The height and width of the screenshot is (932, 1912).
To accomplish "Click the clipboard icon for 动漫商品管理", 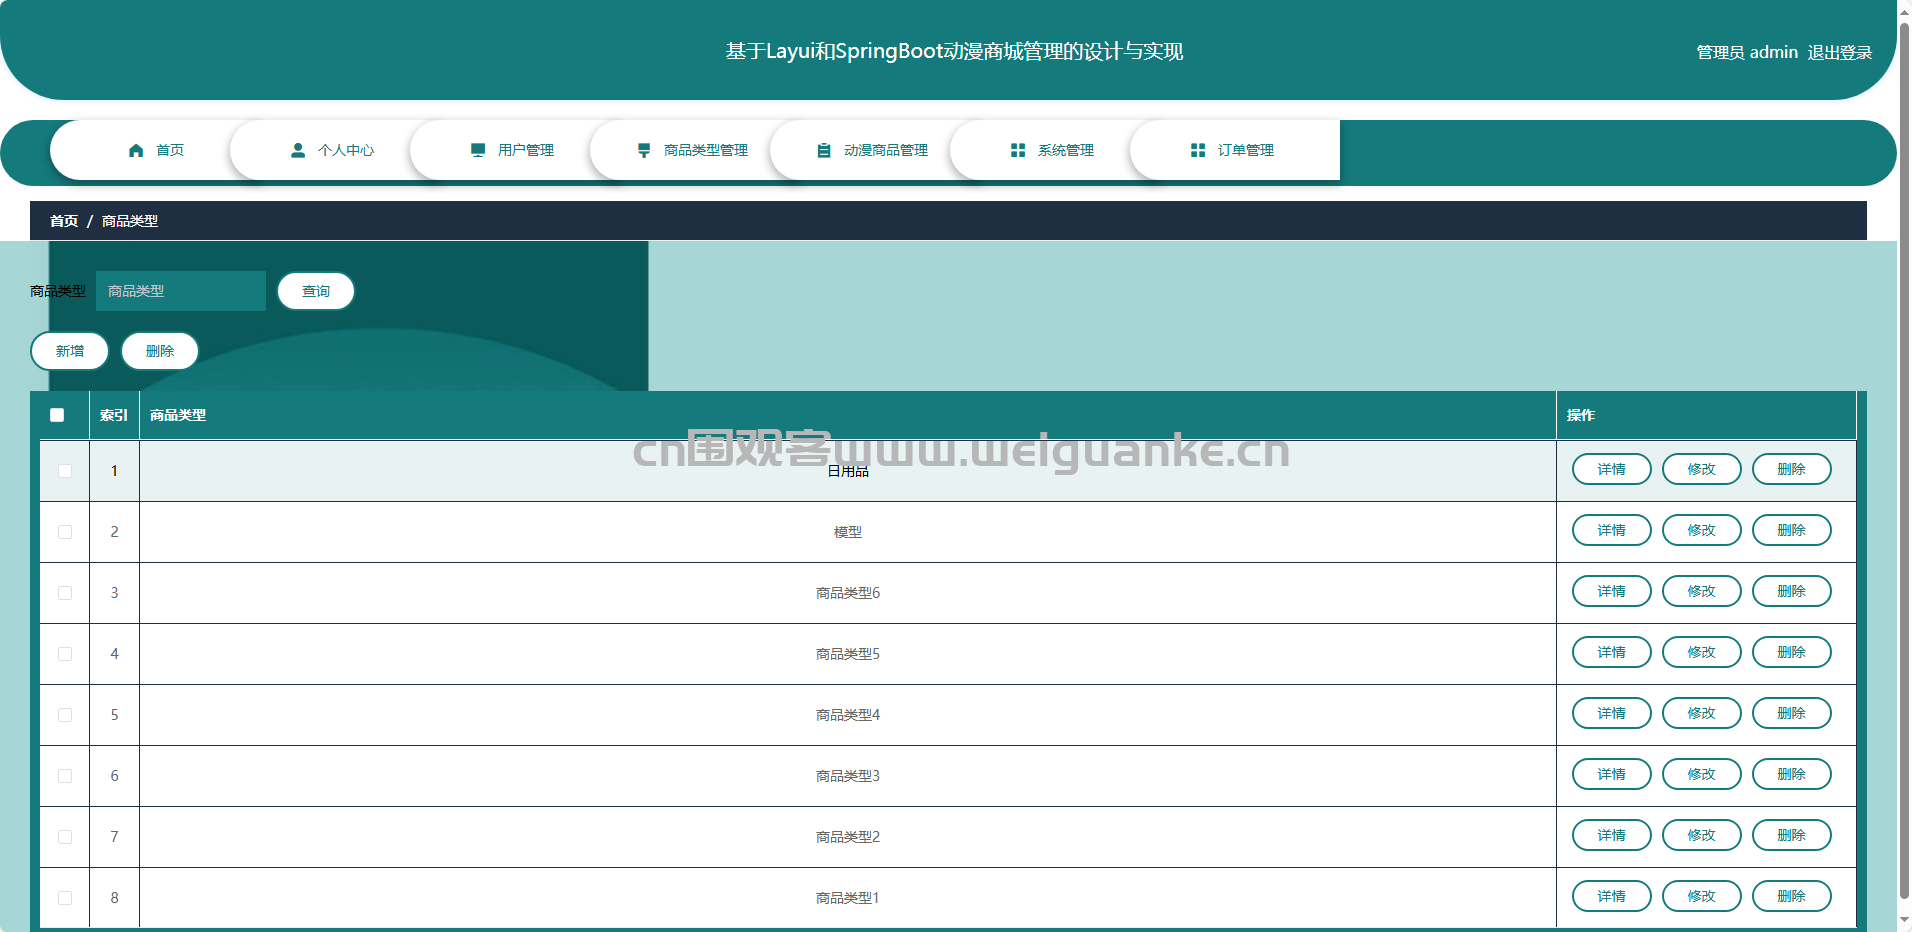I will click(824, 150).
